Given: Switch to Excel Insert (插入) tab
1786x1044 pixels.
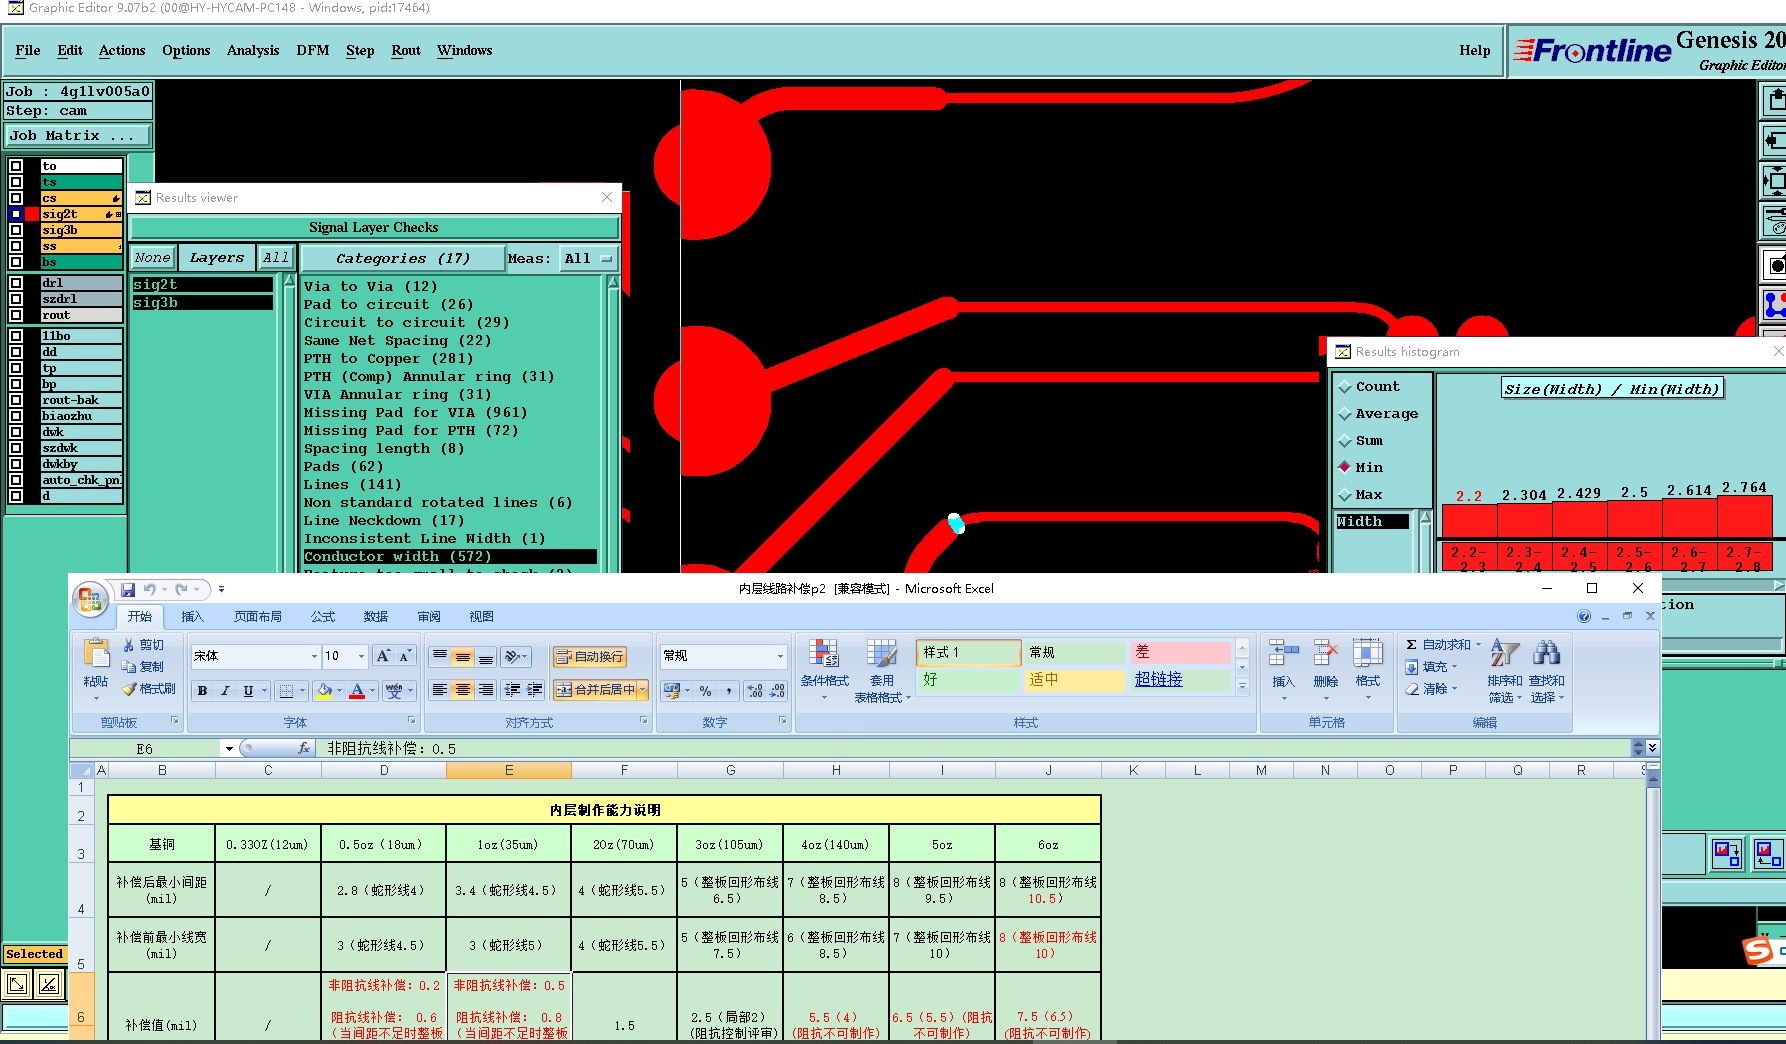Looking at the screenshot, I should click(x=192, y=617).
